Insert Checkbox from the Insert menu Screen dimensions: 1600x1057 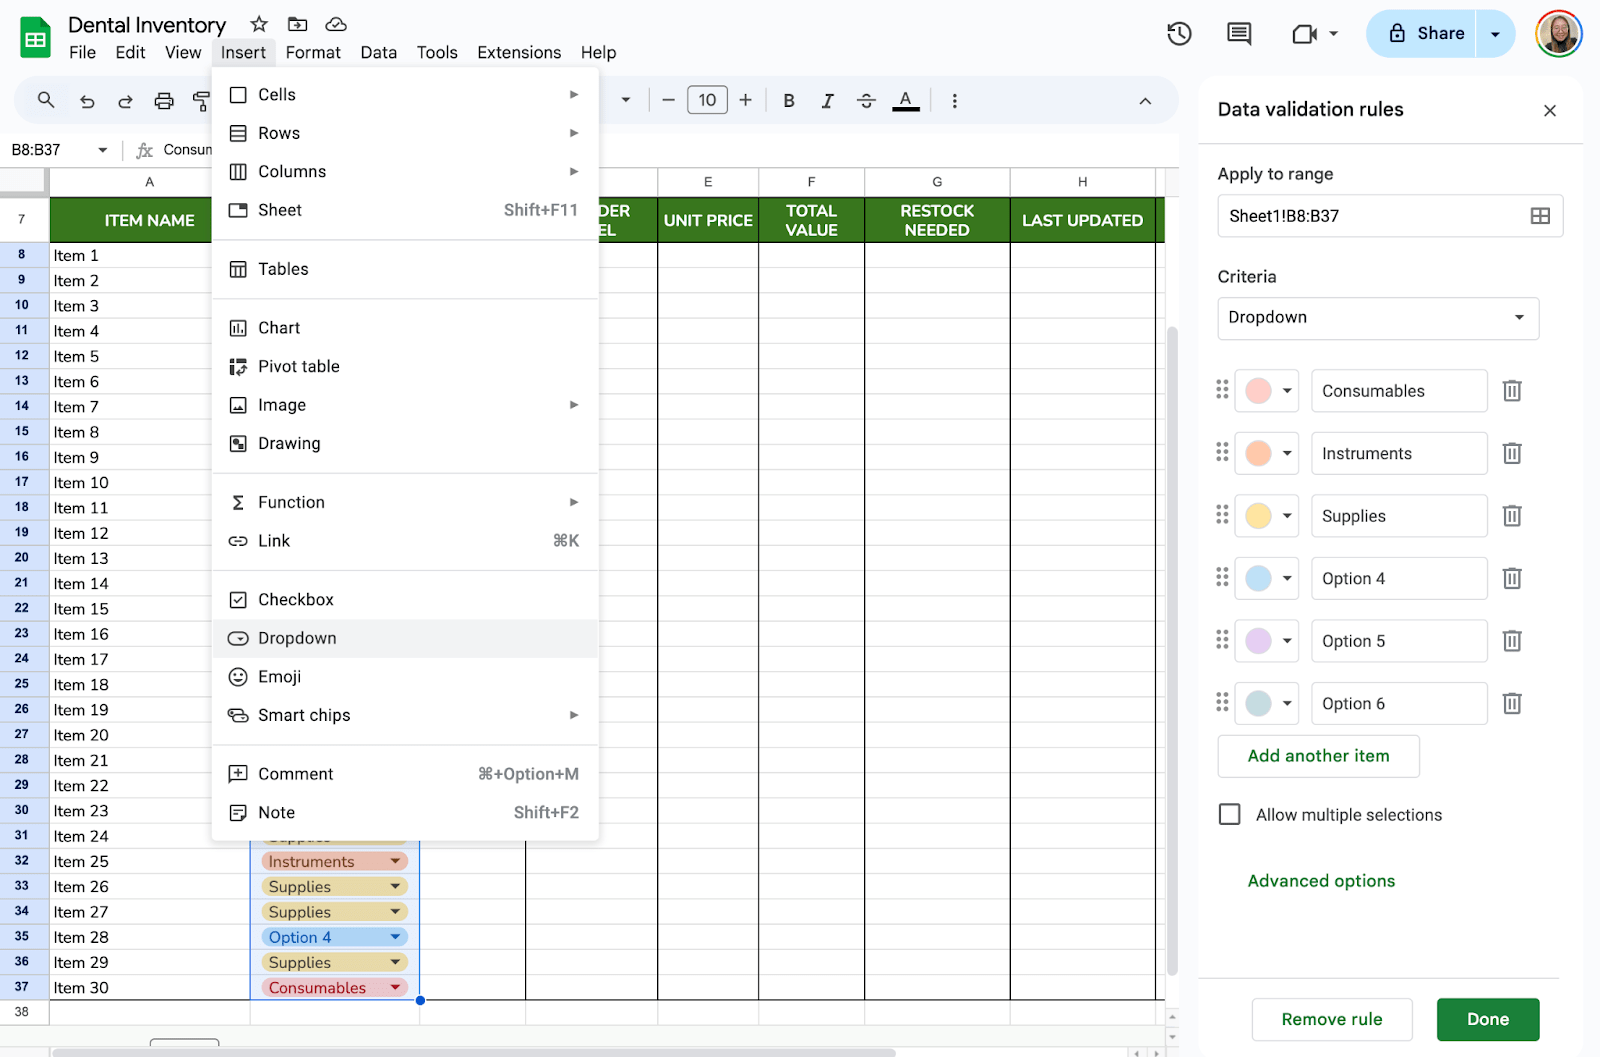point(296,600)
